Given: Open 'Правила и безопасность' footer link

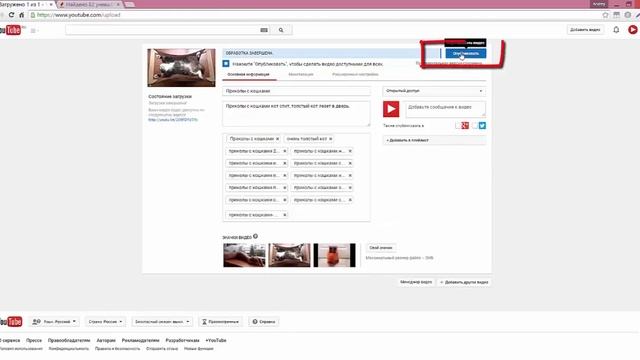Looking at the screenshot, I should click(x=118, y=349).
